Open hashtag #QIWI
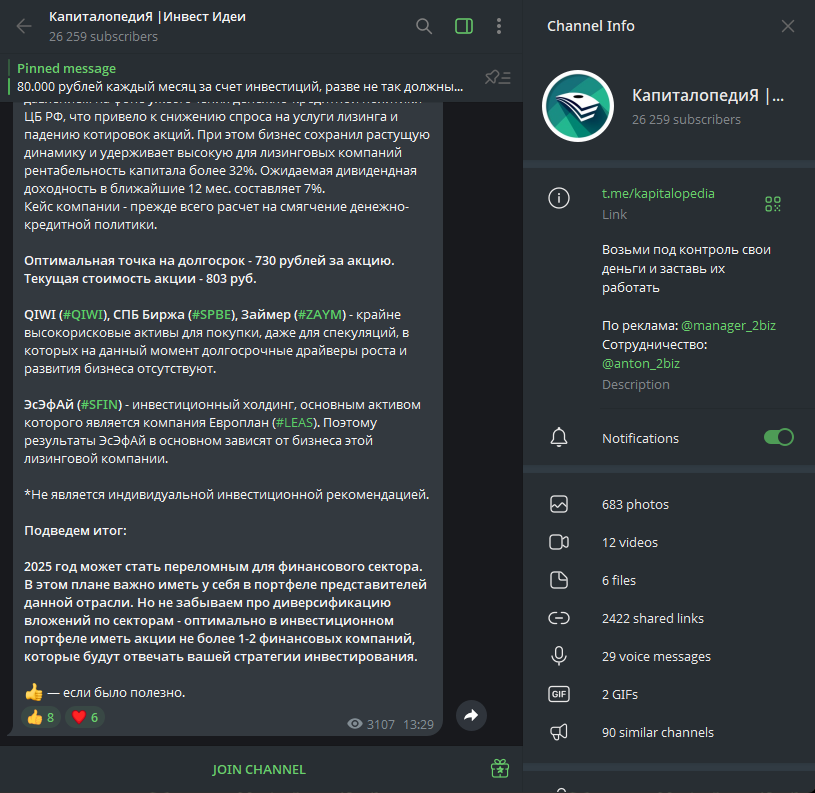This screenshot has height=793, width=815. click(83, 314)
